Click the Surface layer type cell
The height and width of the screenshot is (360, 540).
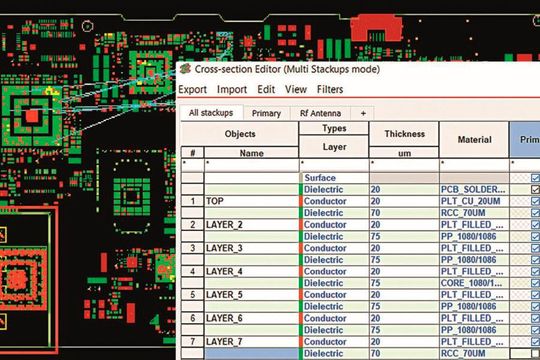tap(334, 178)
